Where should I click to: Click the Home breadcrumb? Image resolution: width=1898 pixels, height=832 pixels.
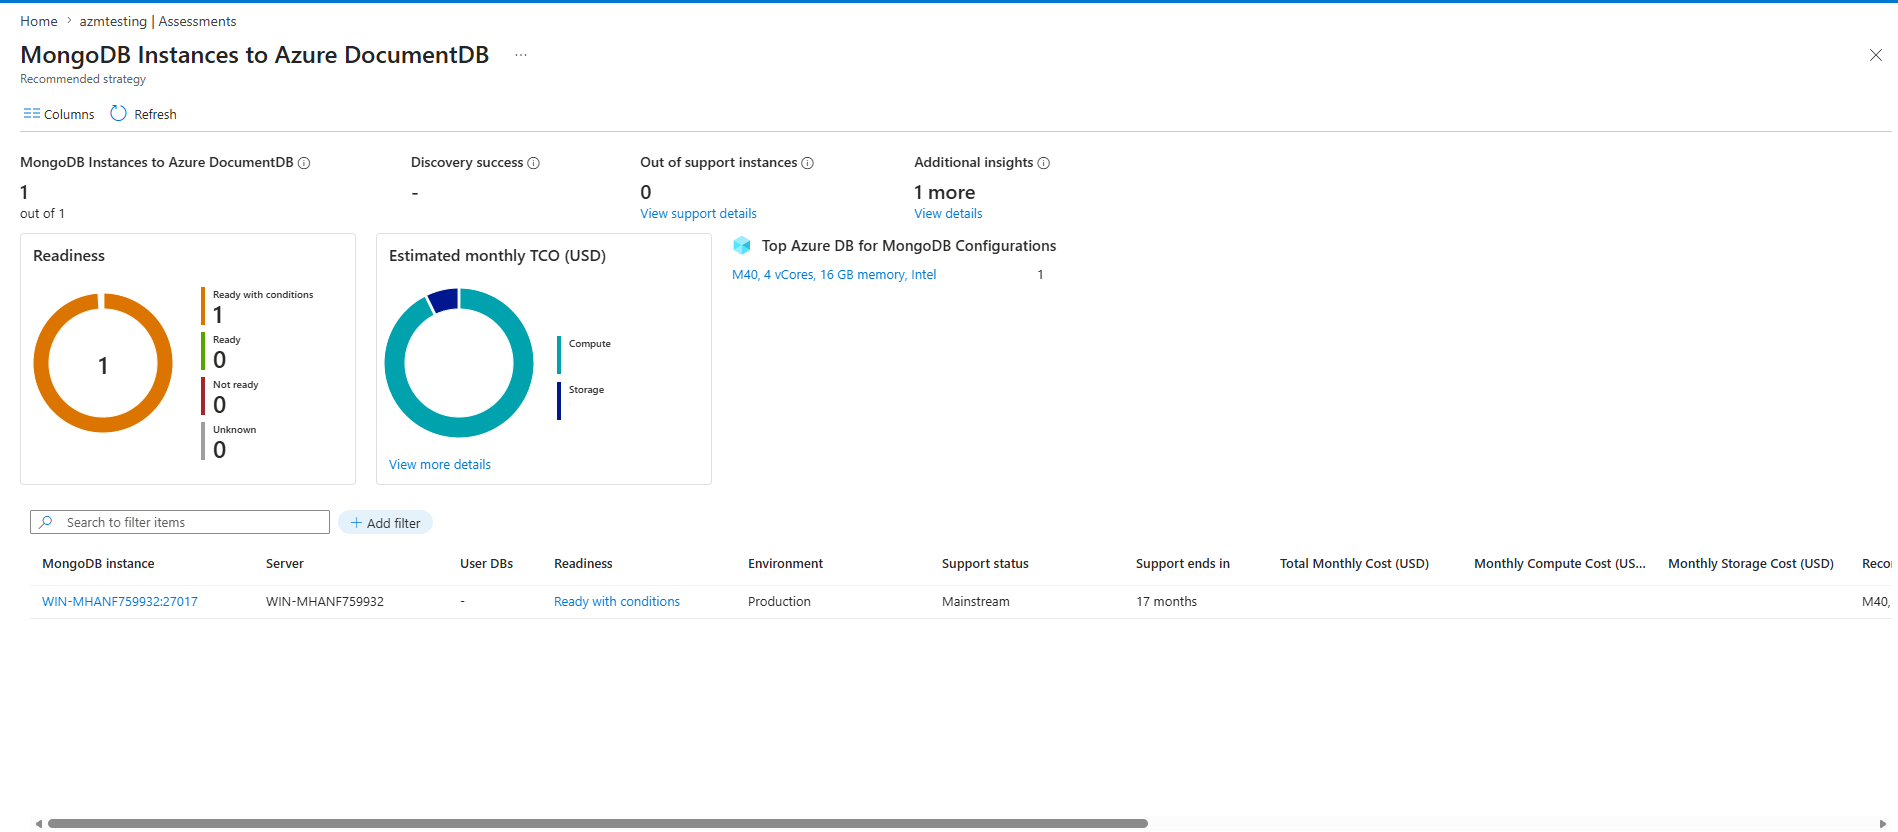(39, 21)
